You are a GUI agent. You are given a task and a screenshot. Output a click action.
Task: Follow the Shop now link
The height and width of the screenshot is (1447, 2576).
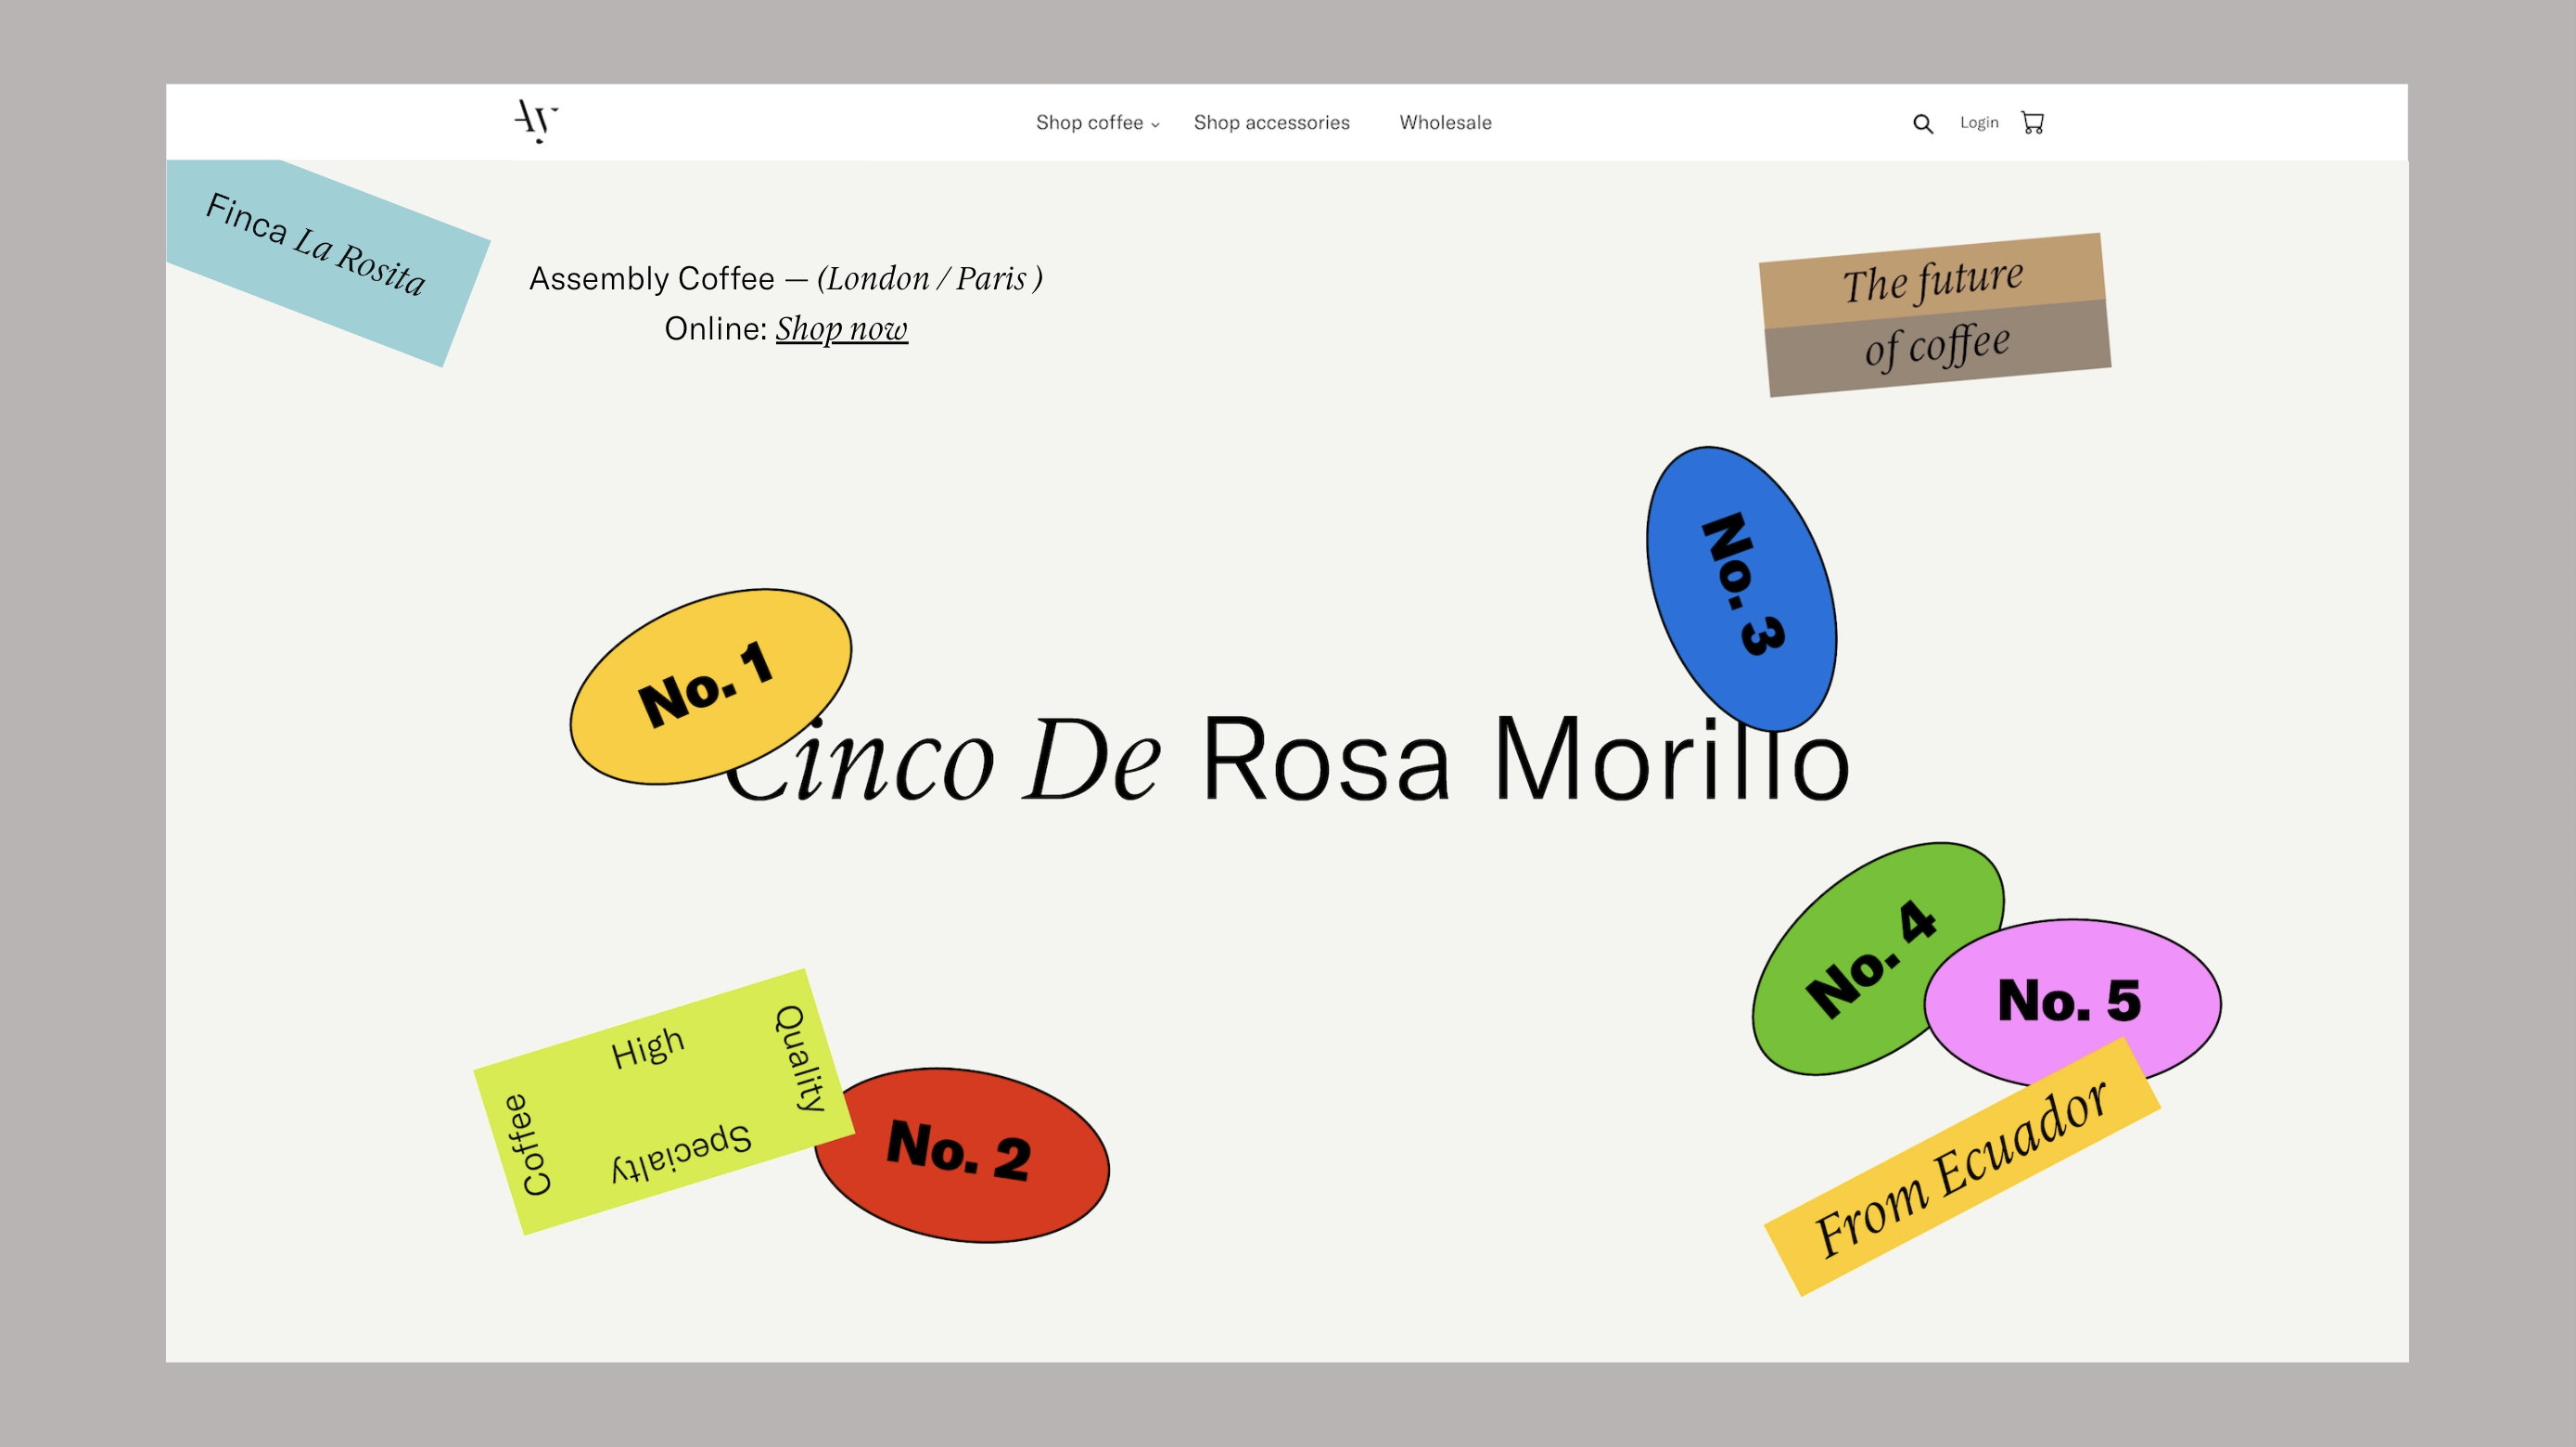click(x=841, y=329)
